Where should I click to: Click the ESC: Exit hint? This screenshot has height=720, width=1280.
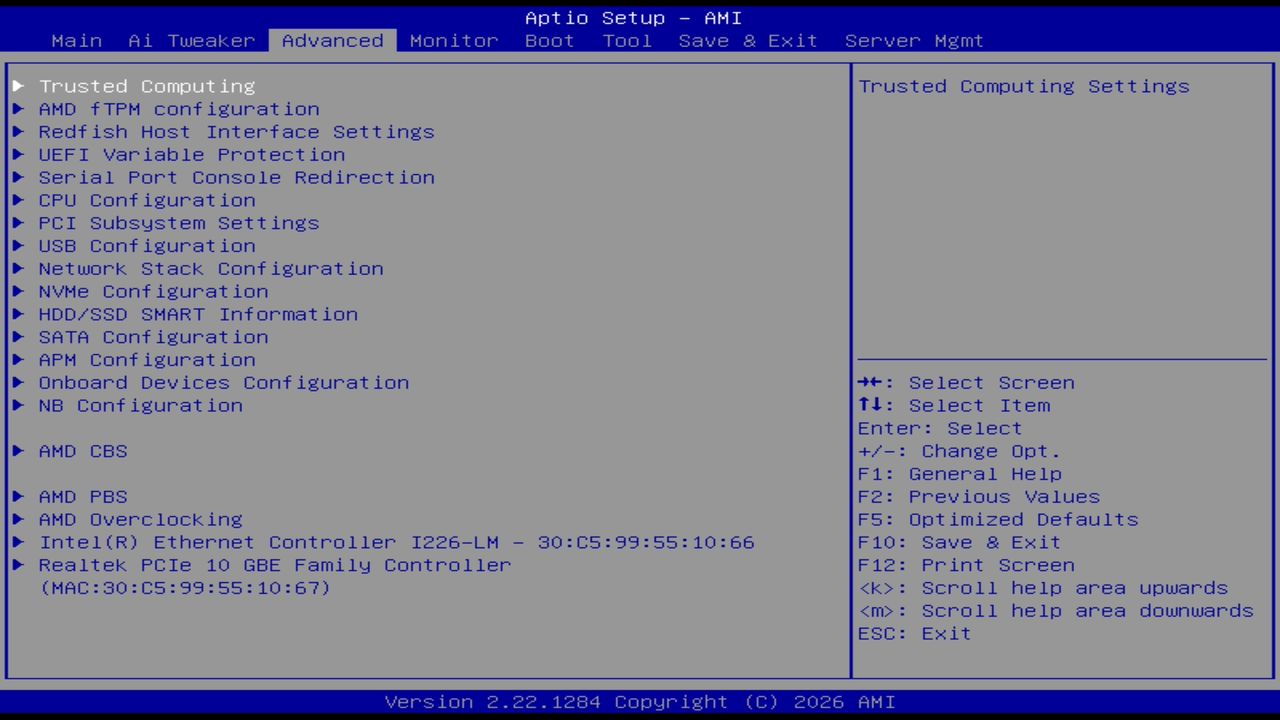click(914, 634)
